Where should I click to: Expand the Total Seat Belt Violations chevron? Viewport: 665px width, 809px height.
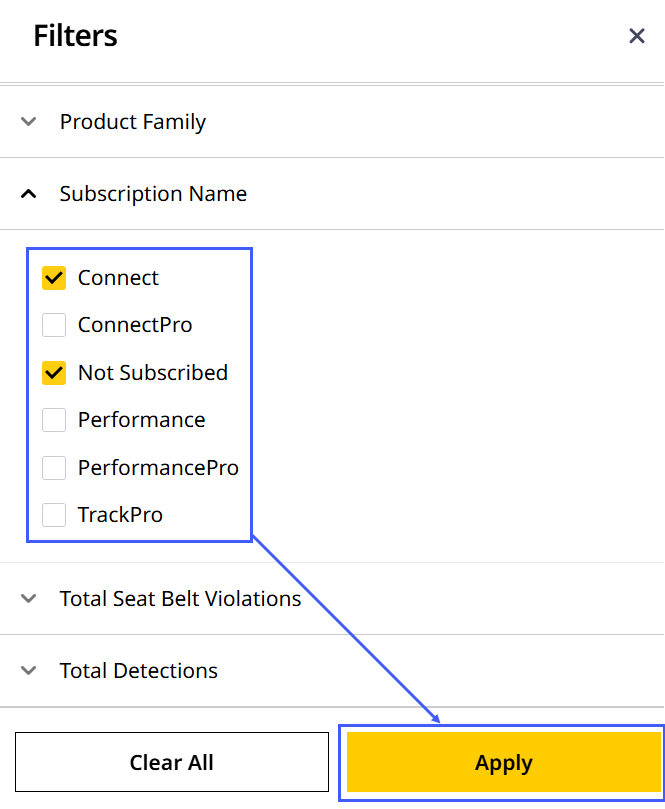point(28,598)
